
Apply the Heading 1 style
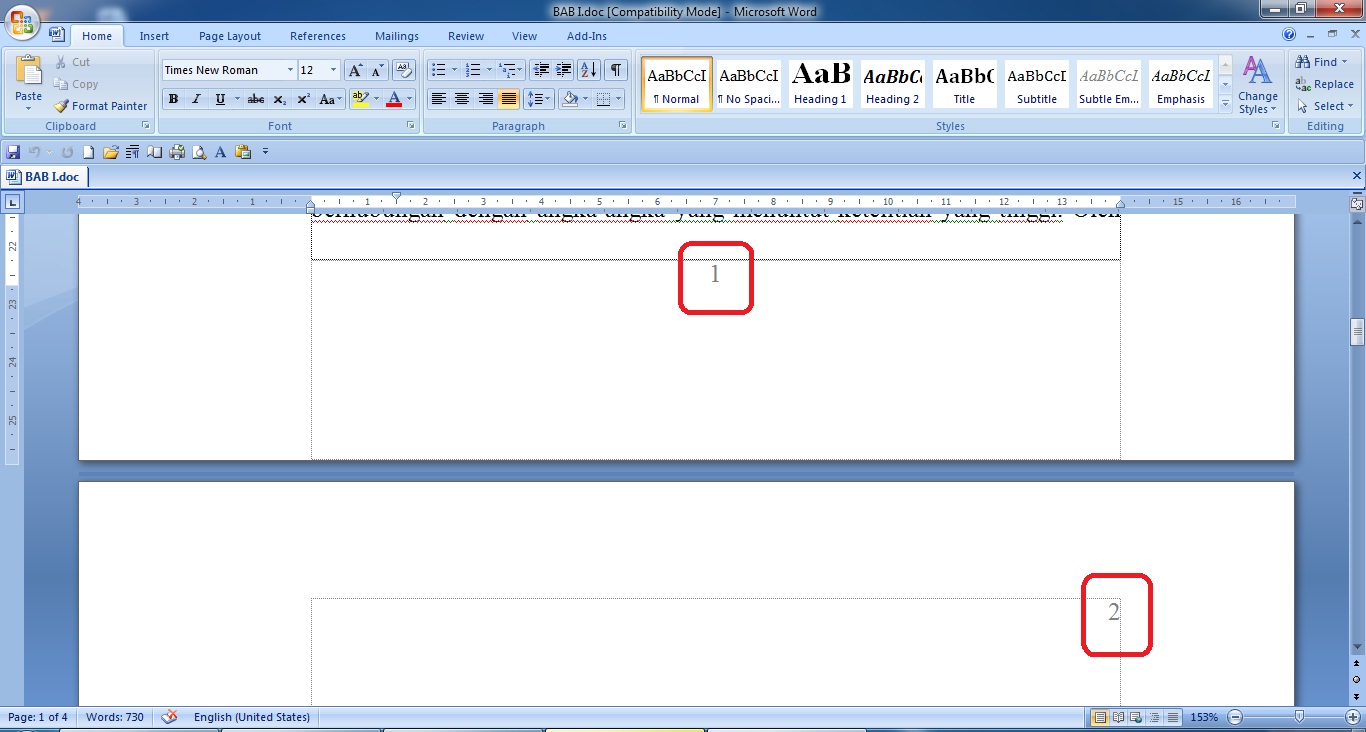tap(820, 84)
